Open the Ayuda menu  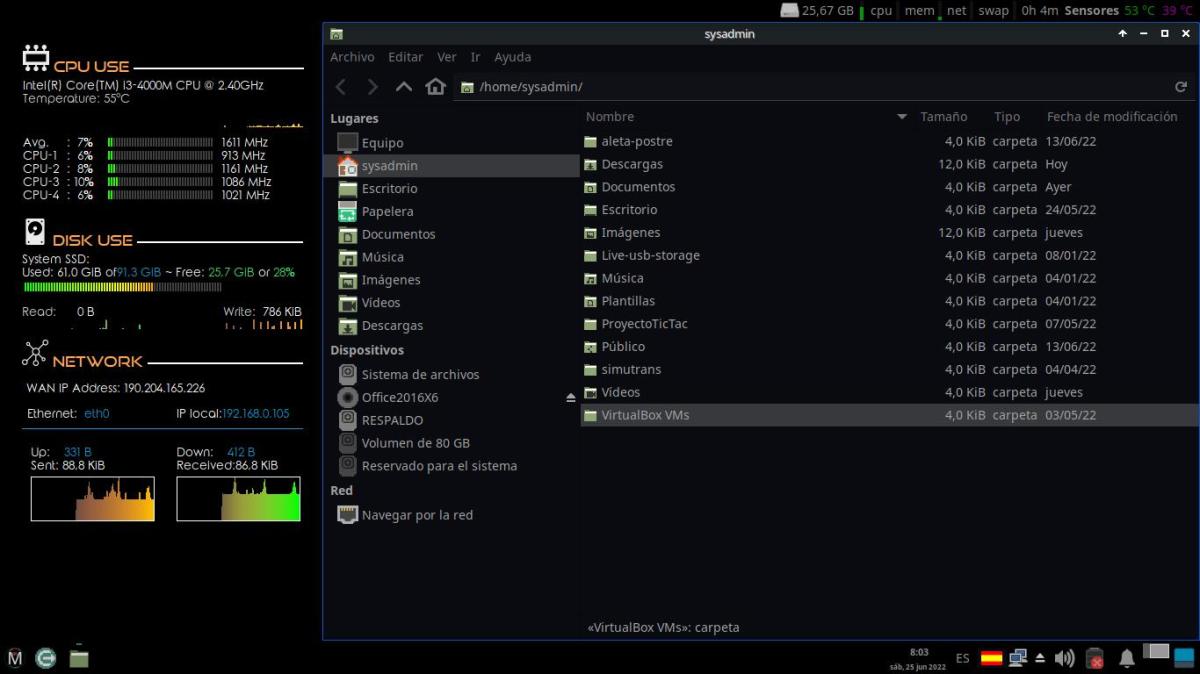click(512, 57)
